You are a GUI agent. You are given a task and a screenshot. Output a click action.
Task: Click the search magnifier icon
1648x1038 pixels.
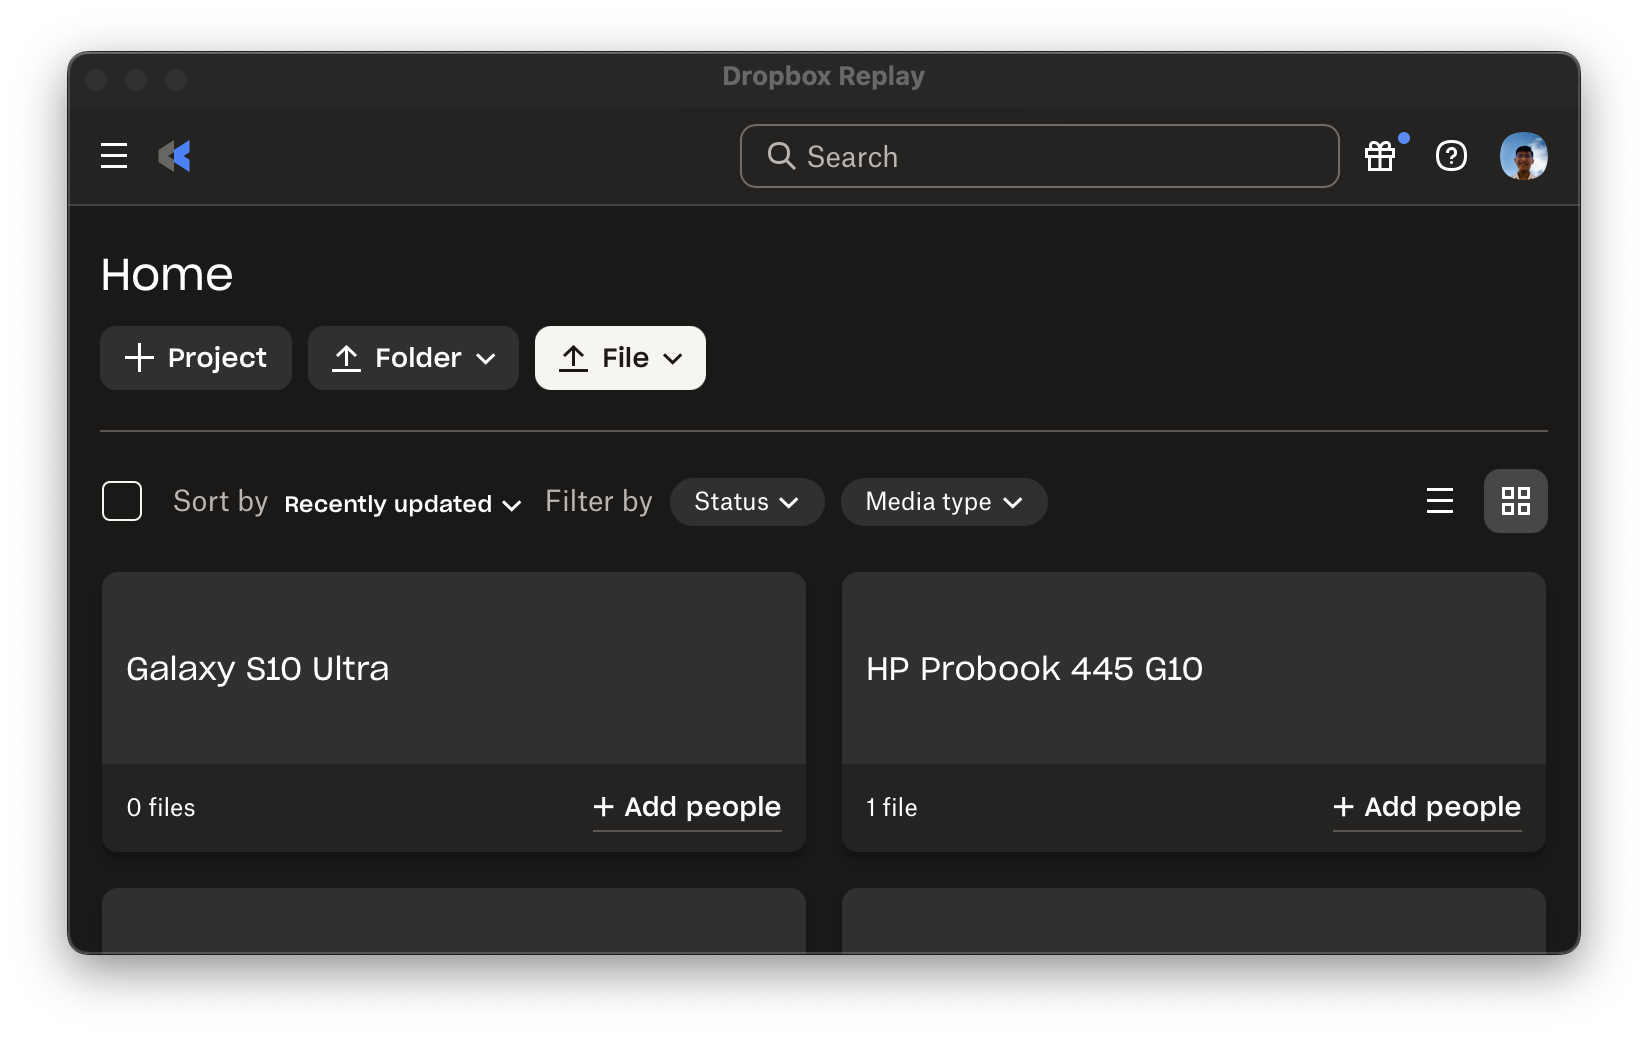click(x=781, y=156)
